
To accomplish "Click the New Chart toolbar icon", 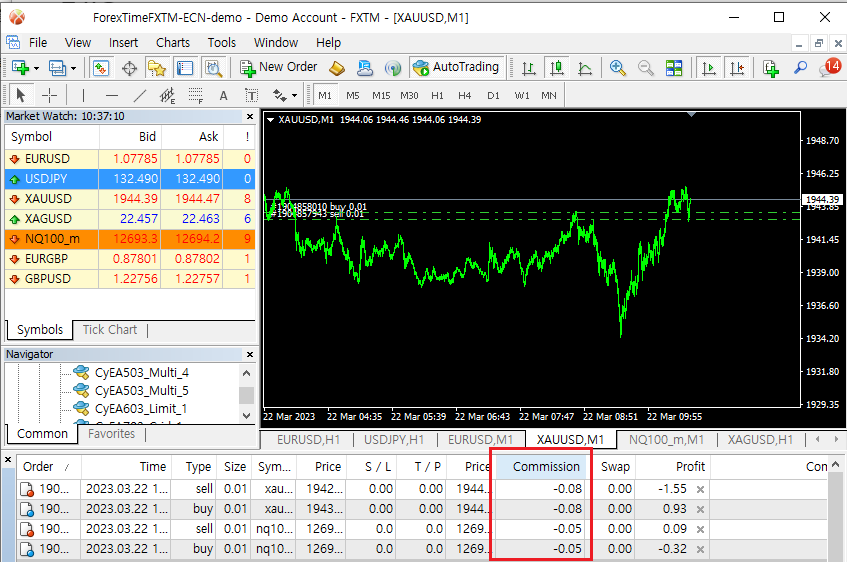I will point(21,68).
